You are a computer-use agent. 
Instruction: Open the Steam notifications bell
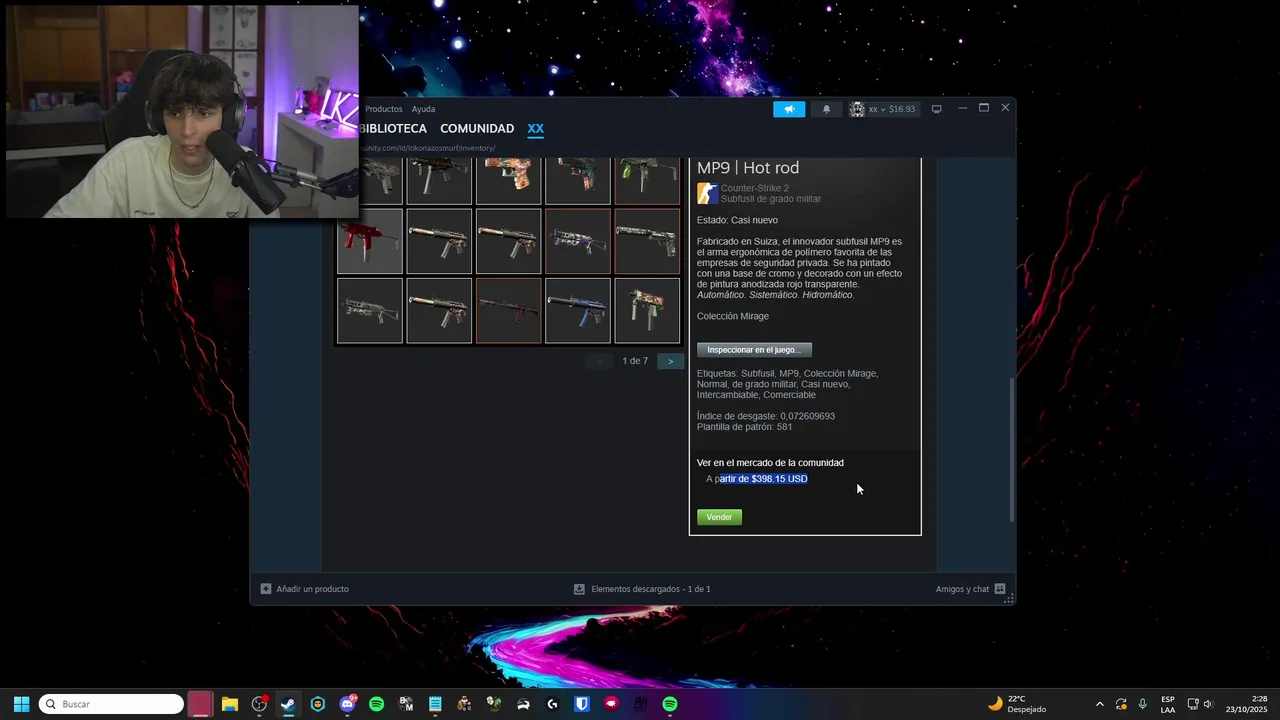click(826, 109)
